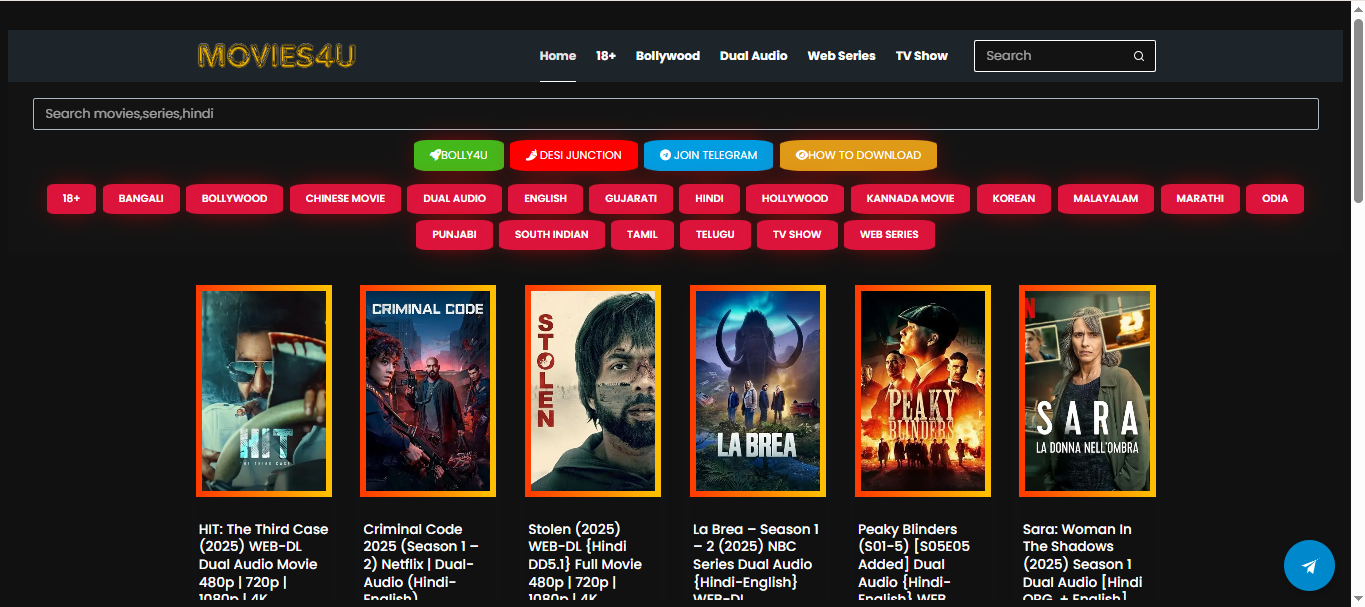Open the Sara poster thumbnail
1365x607 pixels.
point(1087,391)
